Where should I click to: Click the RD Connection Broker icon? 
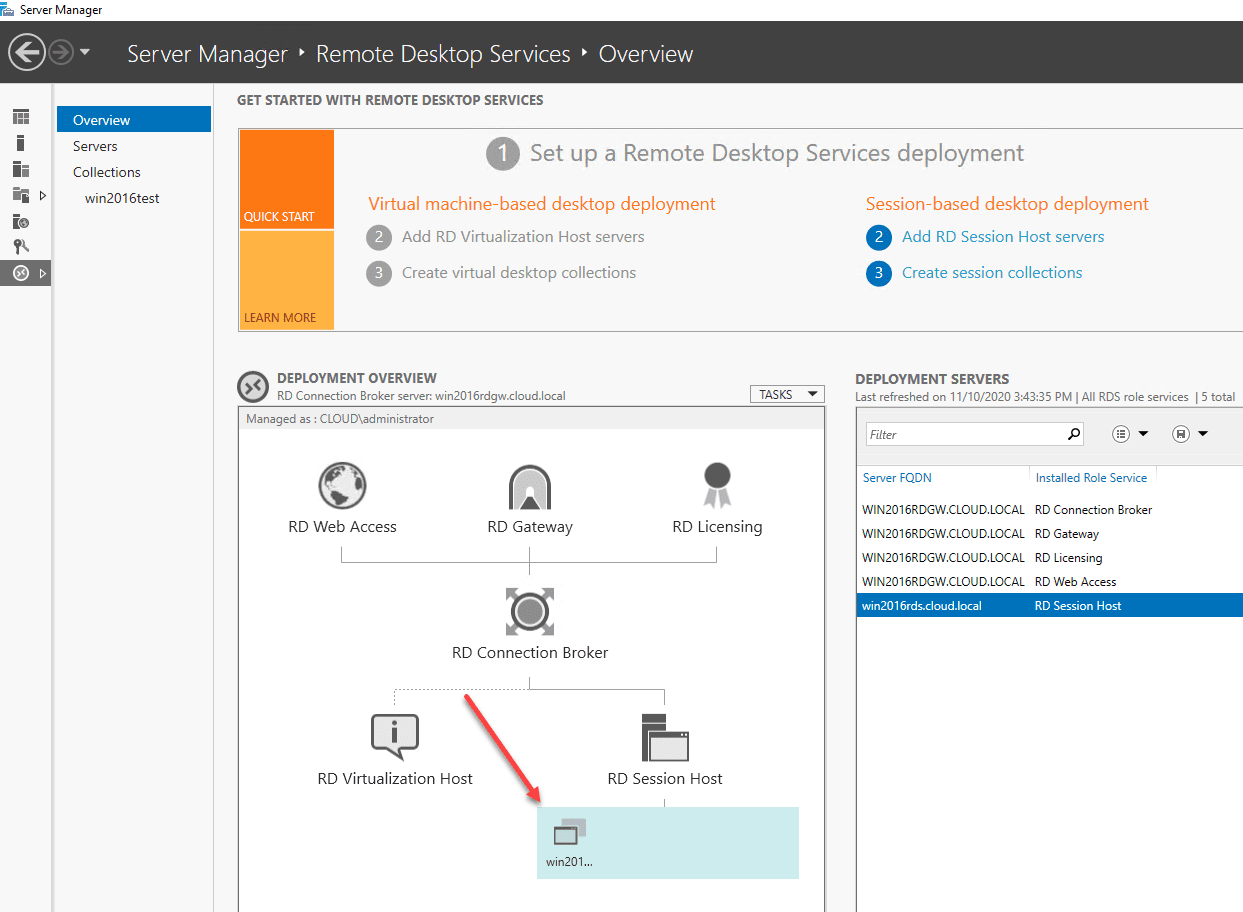pos(529,611)
